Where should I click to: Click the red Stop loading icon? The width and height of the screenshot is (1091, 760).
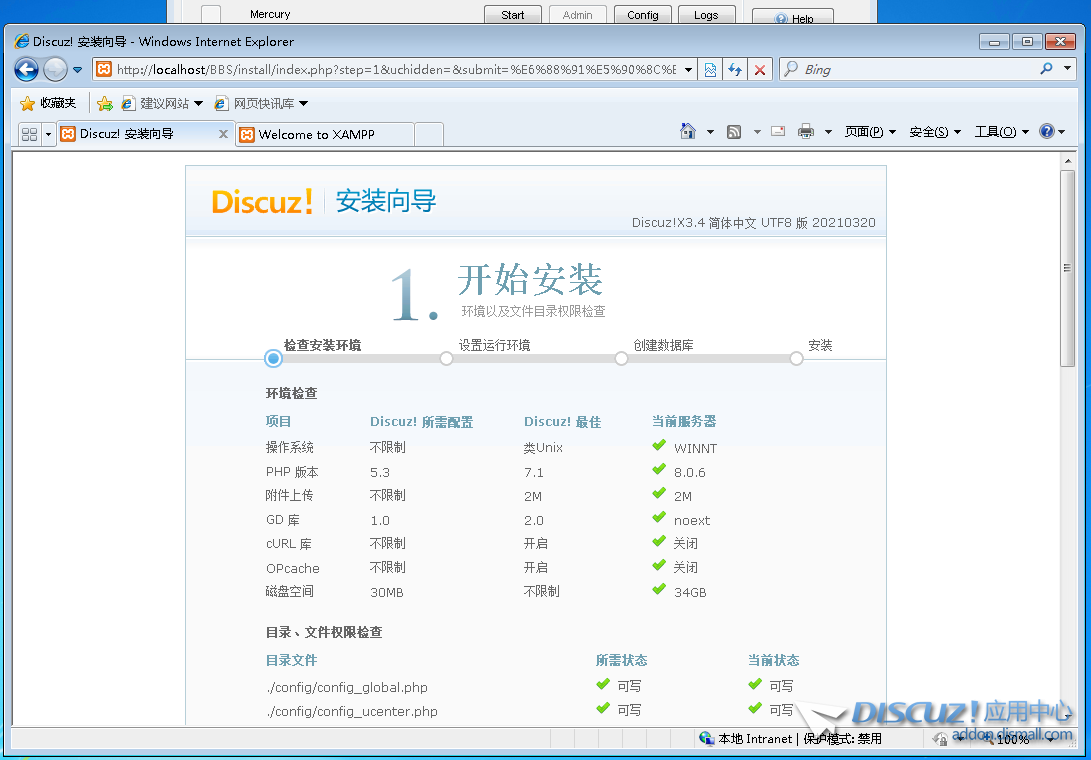pyautogui.click(x=760, y=70)
